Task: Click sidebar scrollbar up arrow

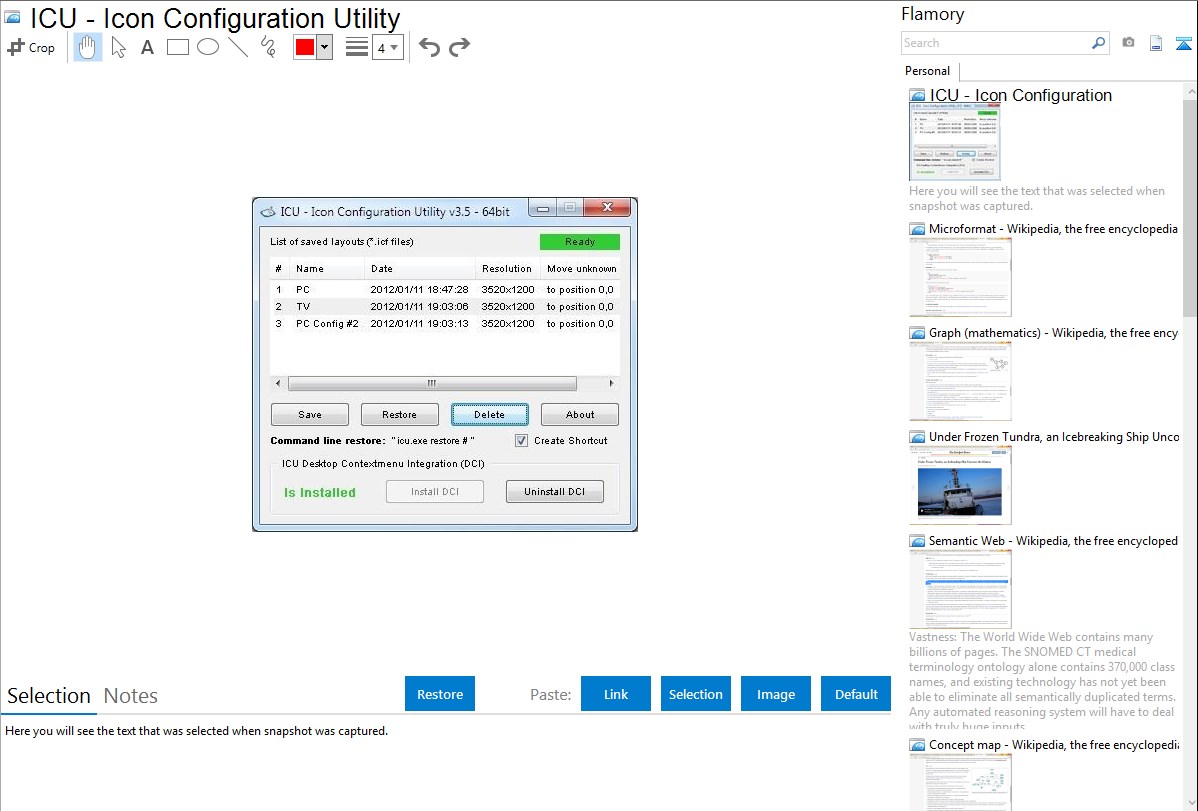Action: coord(1191,91)
